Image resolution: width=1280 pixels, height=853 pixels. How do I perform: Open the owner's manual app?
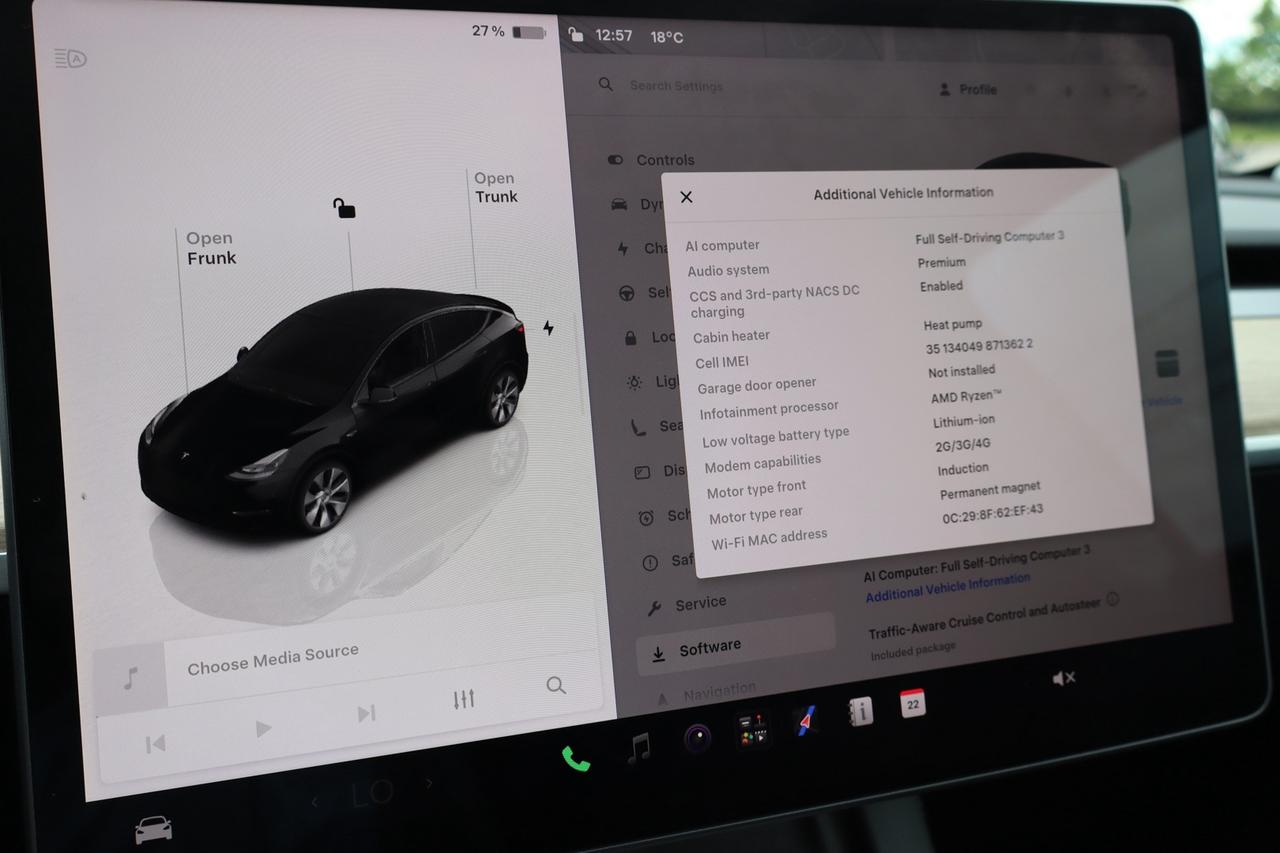[860, 711]
